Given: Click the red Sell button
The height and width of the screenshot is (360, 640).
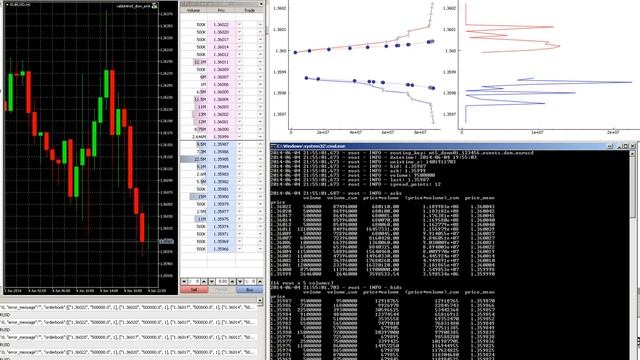Looking at the screenshot, I should pos(194,289).
